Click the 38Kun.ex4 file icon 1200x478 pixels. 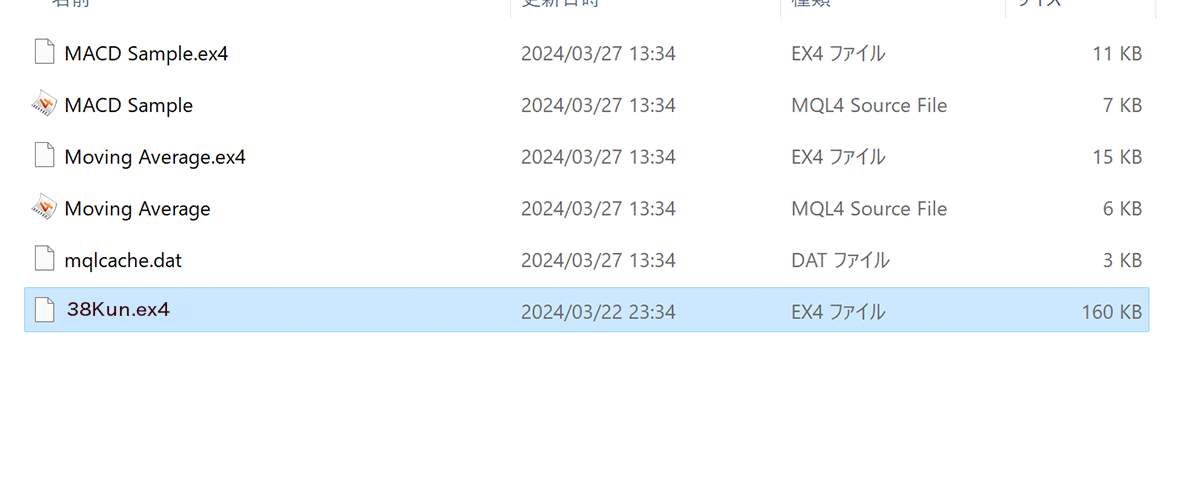(43, 310)
